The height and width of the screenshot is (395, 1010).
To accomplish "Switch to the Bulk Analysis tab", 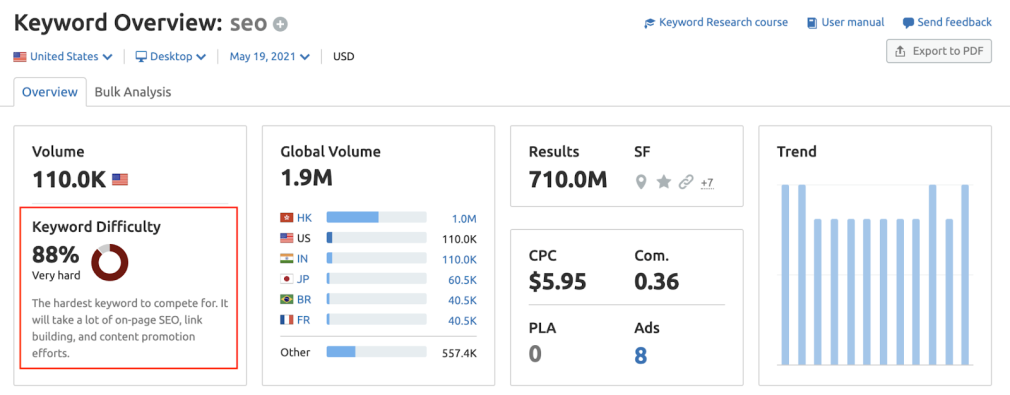I will (x=133, y=92).
